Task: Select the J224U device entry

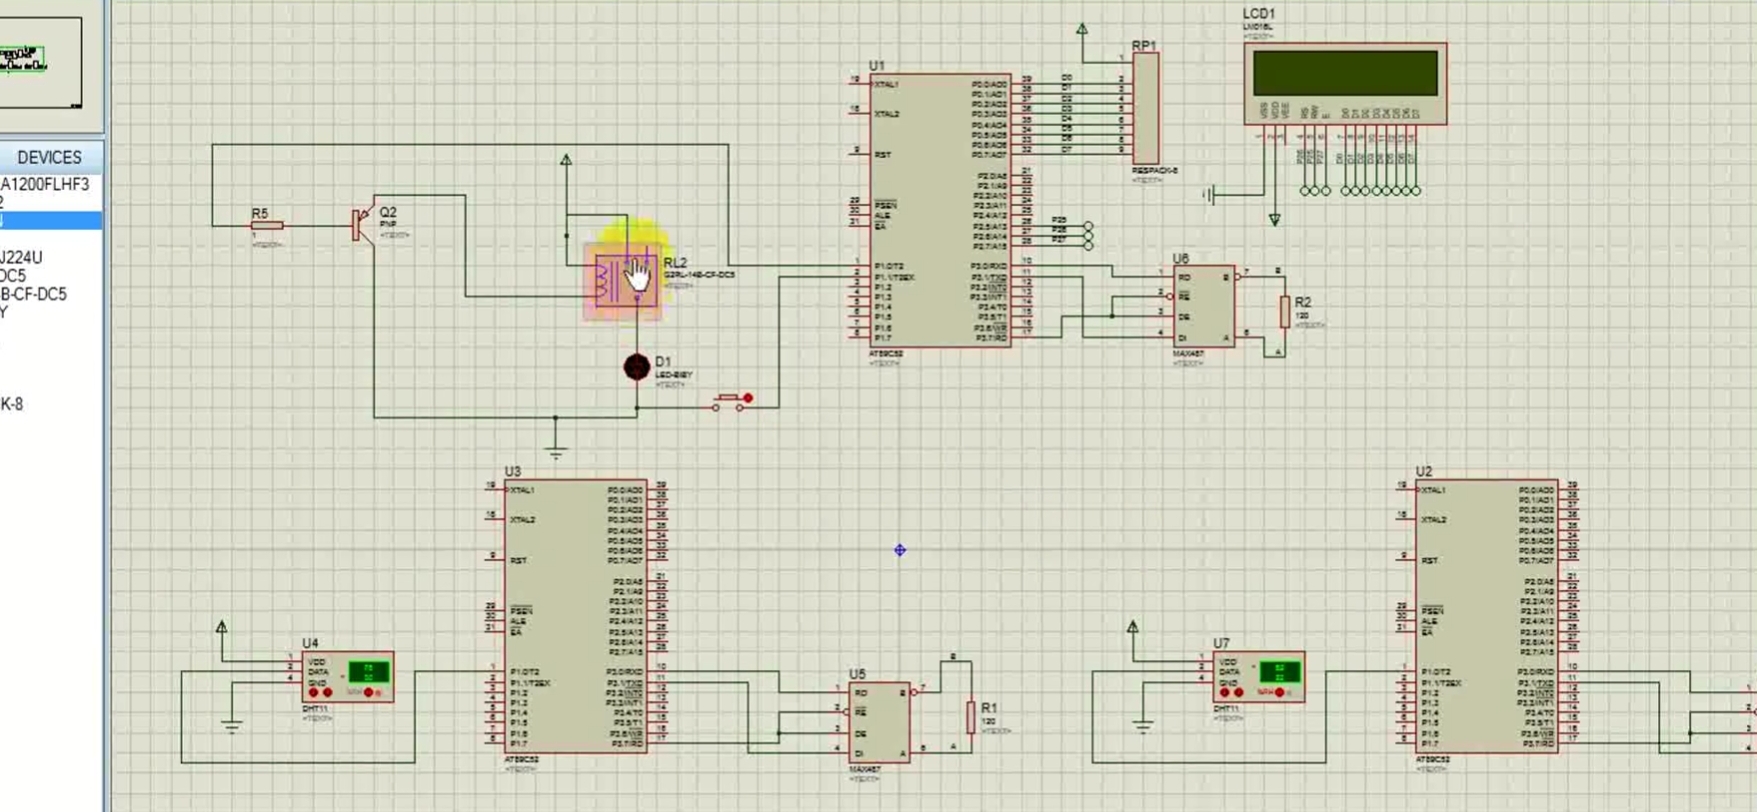Action: click(x=22, y=258)
